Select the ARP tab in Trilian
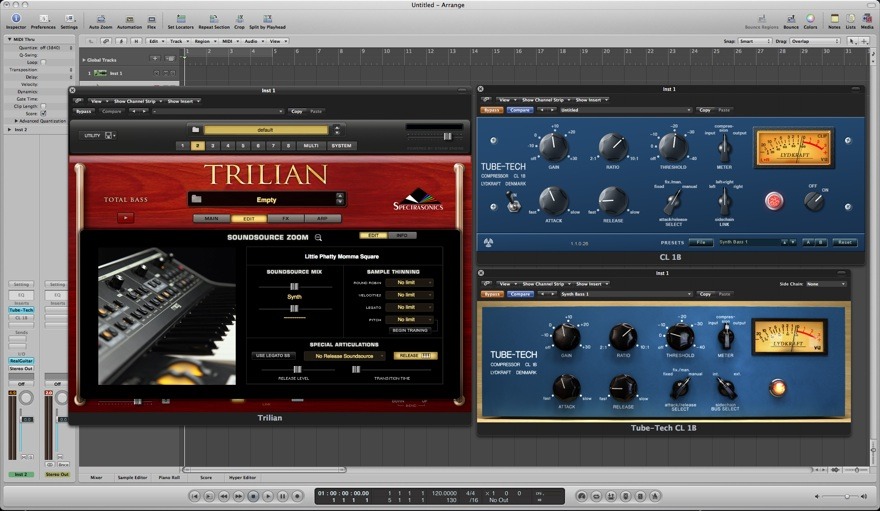880x511 pixels. (x=322, y=218)
